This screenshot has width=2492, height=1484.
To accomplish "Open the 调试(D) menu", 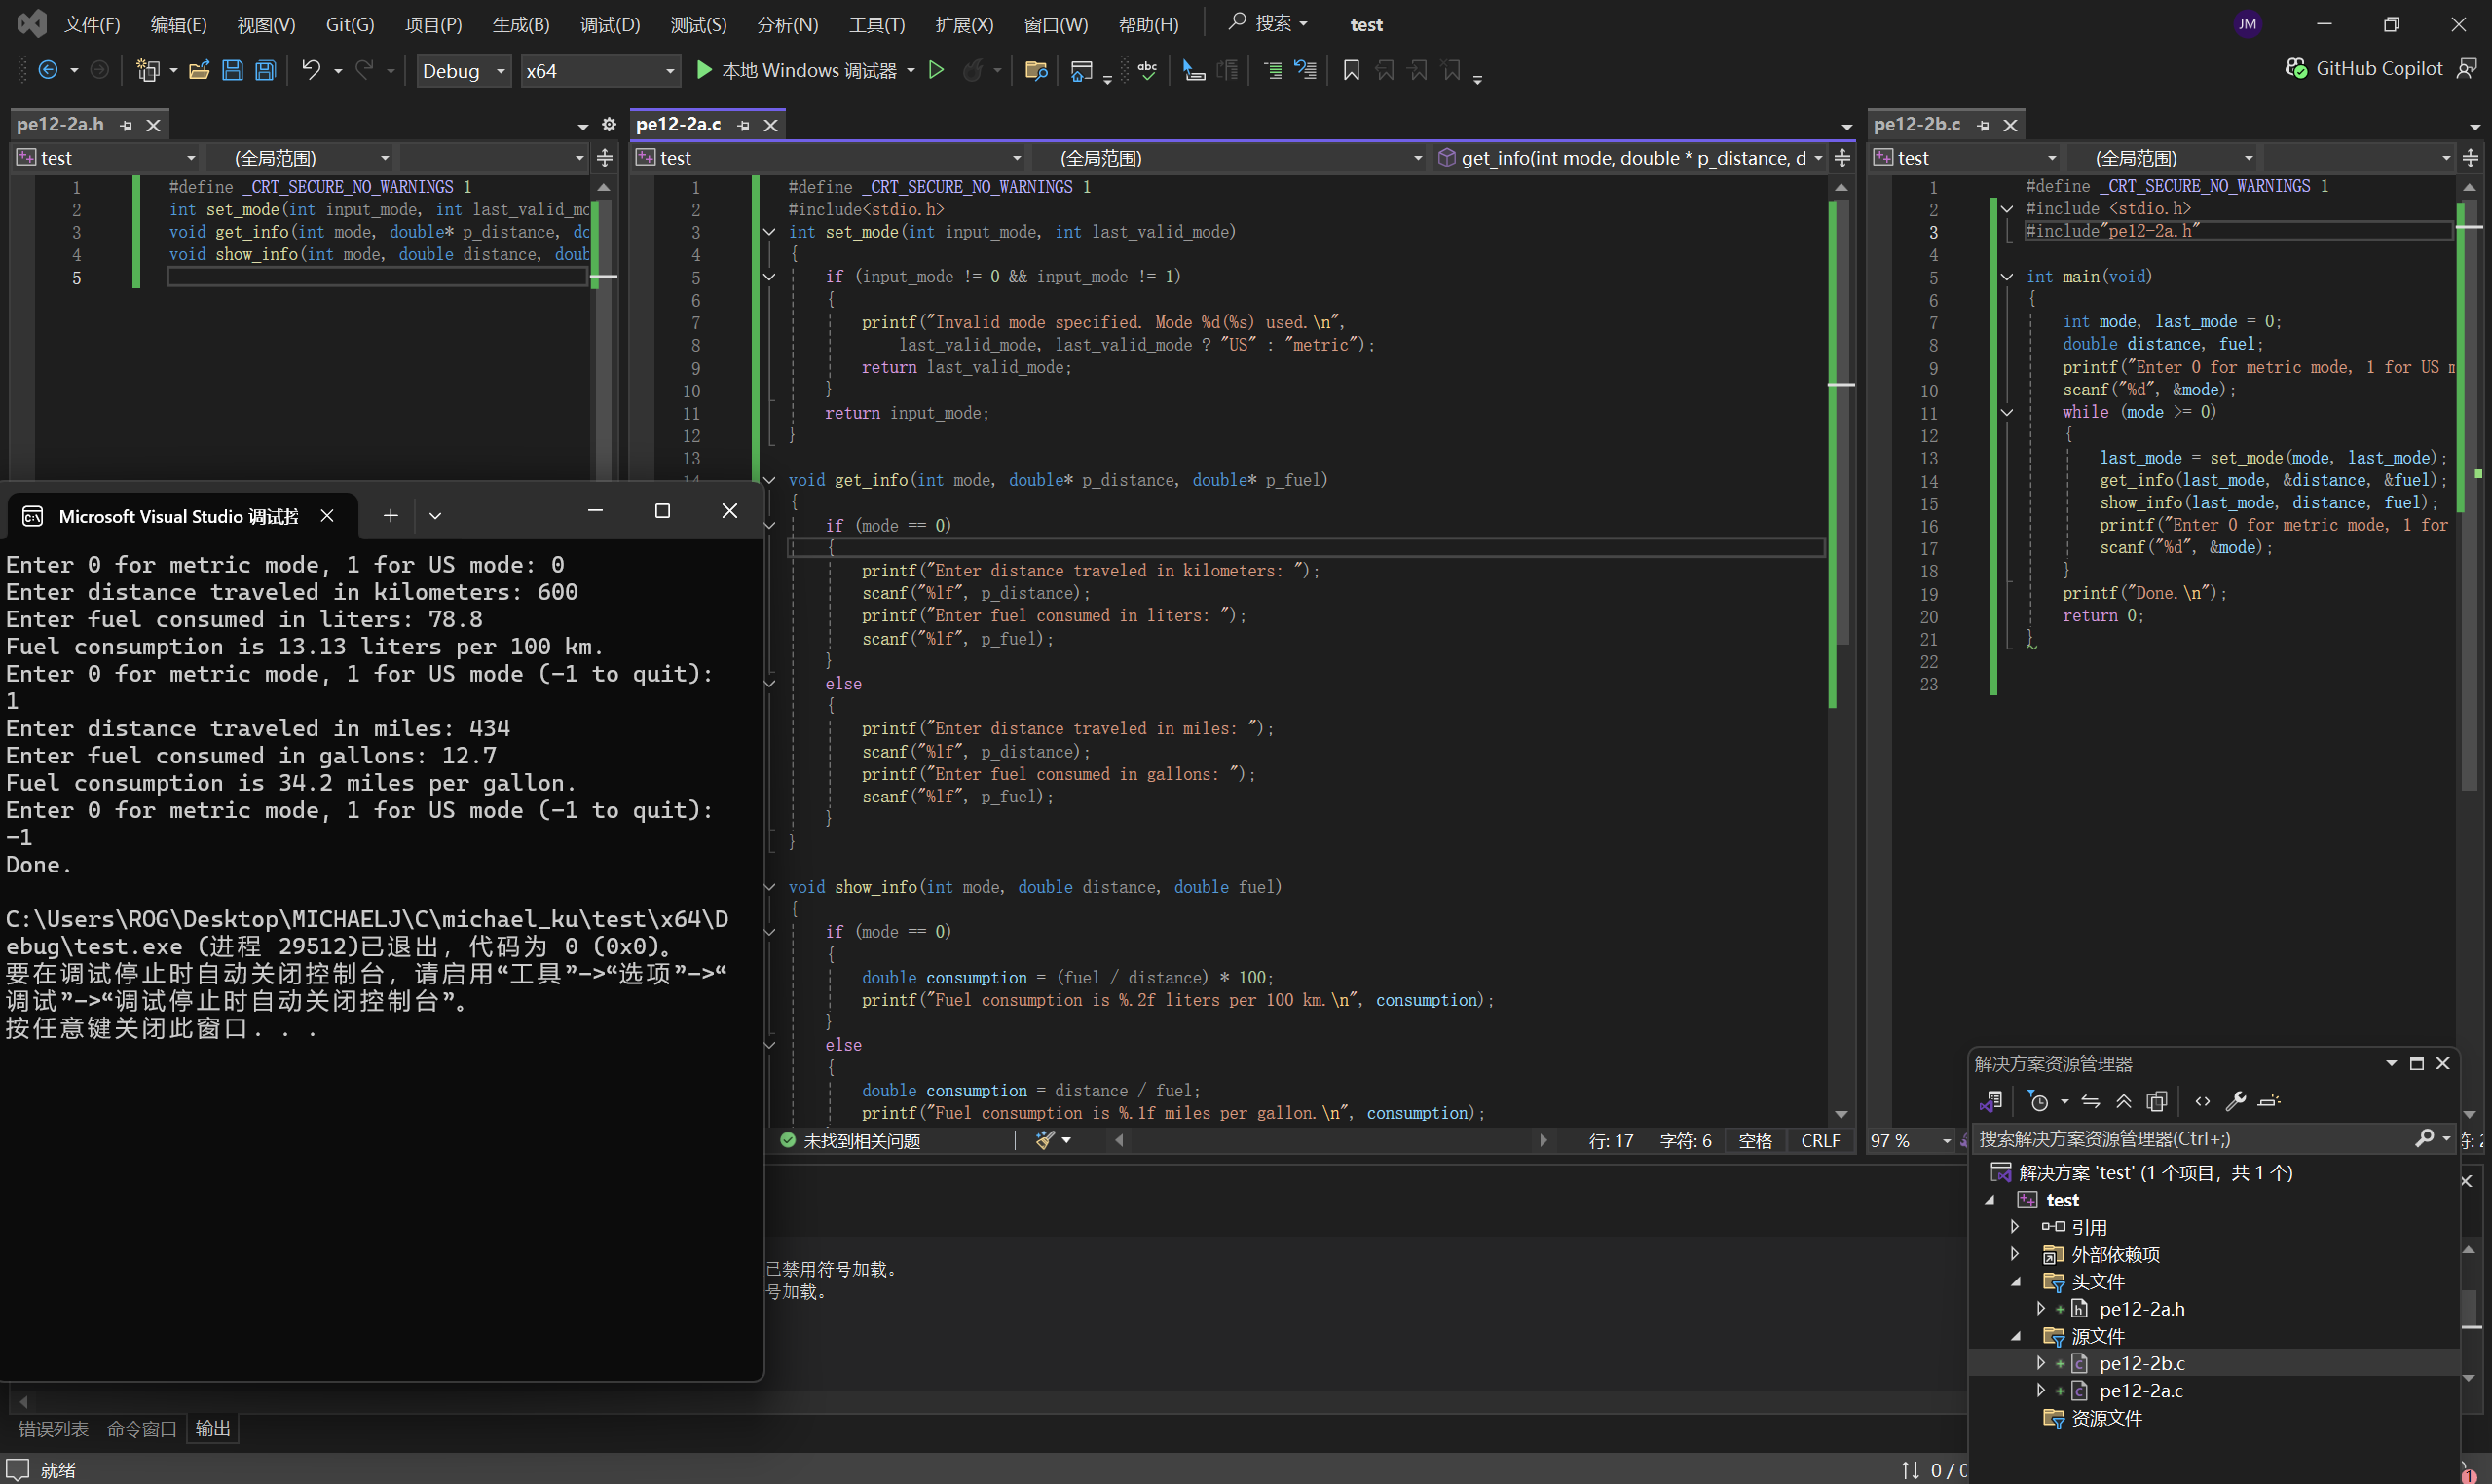I will [609, 24].
